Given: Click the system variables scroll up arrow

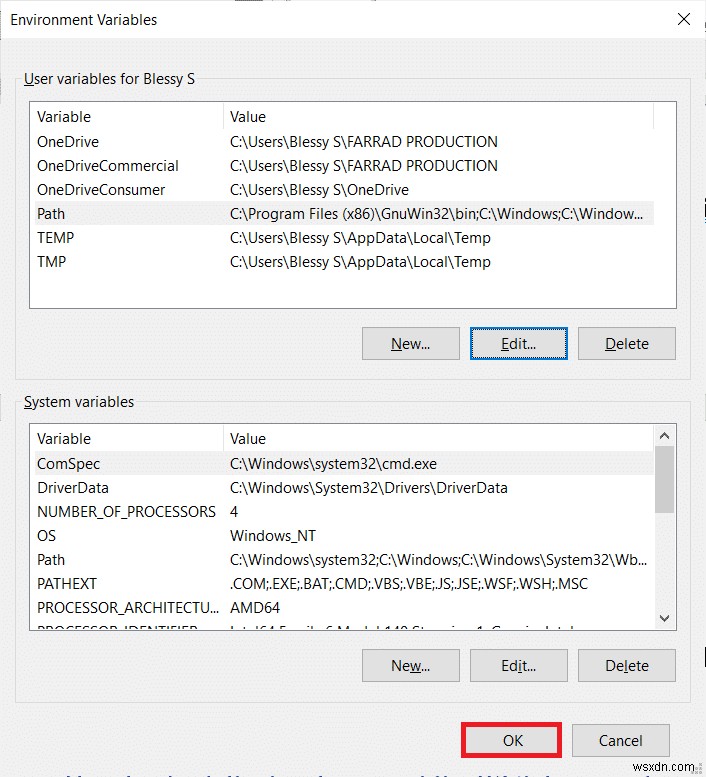Looking at the screenshot, I should 665,436.
